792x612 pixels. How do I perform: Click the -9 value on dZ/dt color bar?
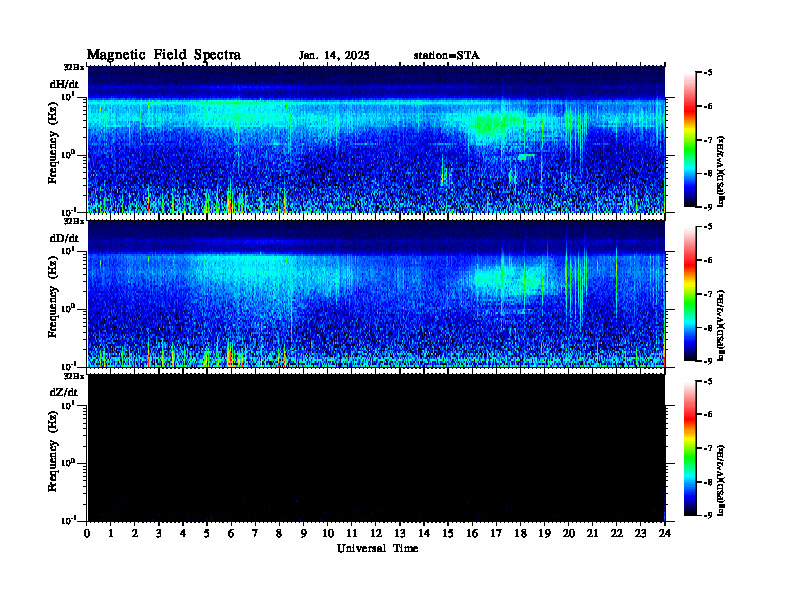point(708,515)
